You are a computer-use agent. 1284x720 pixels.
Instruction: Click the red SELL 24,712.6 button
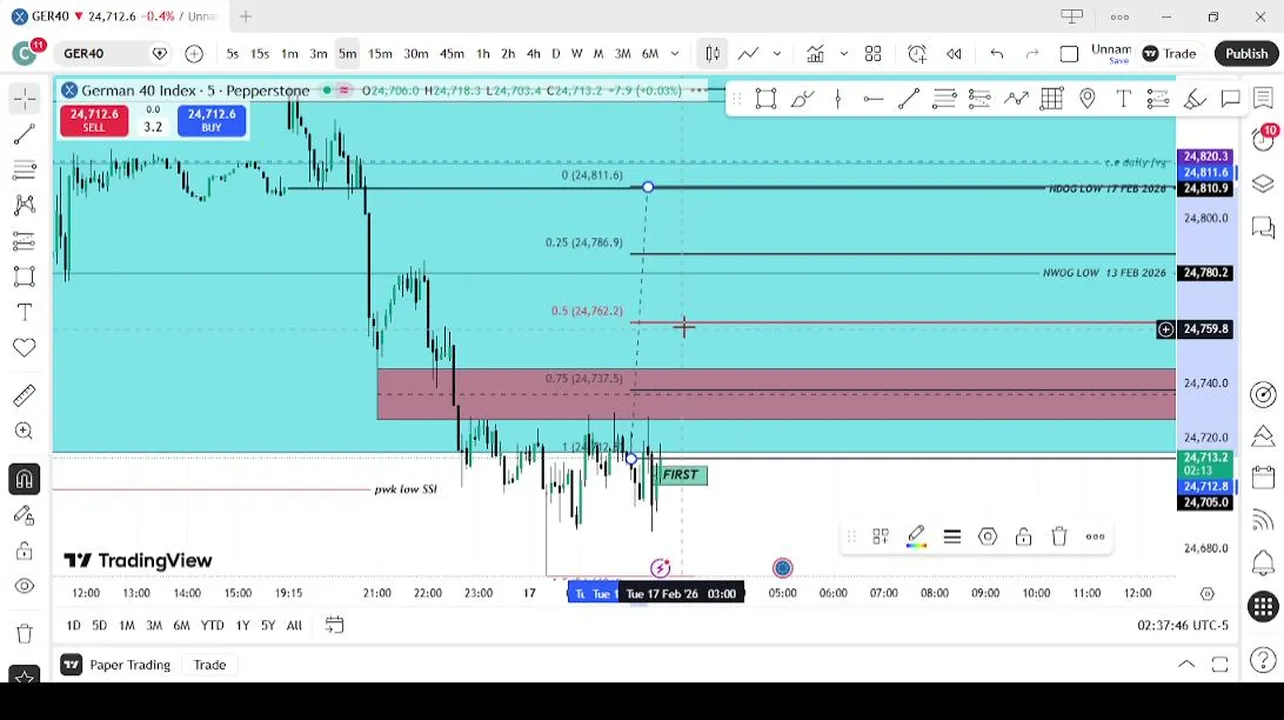tap(93, 120)
